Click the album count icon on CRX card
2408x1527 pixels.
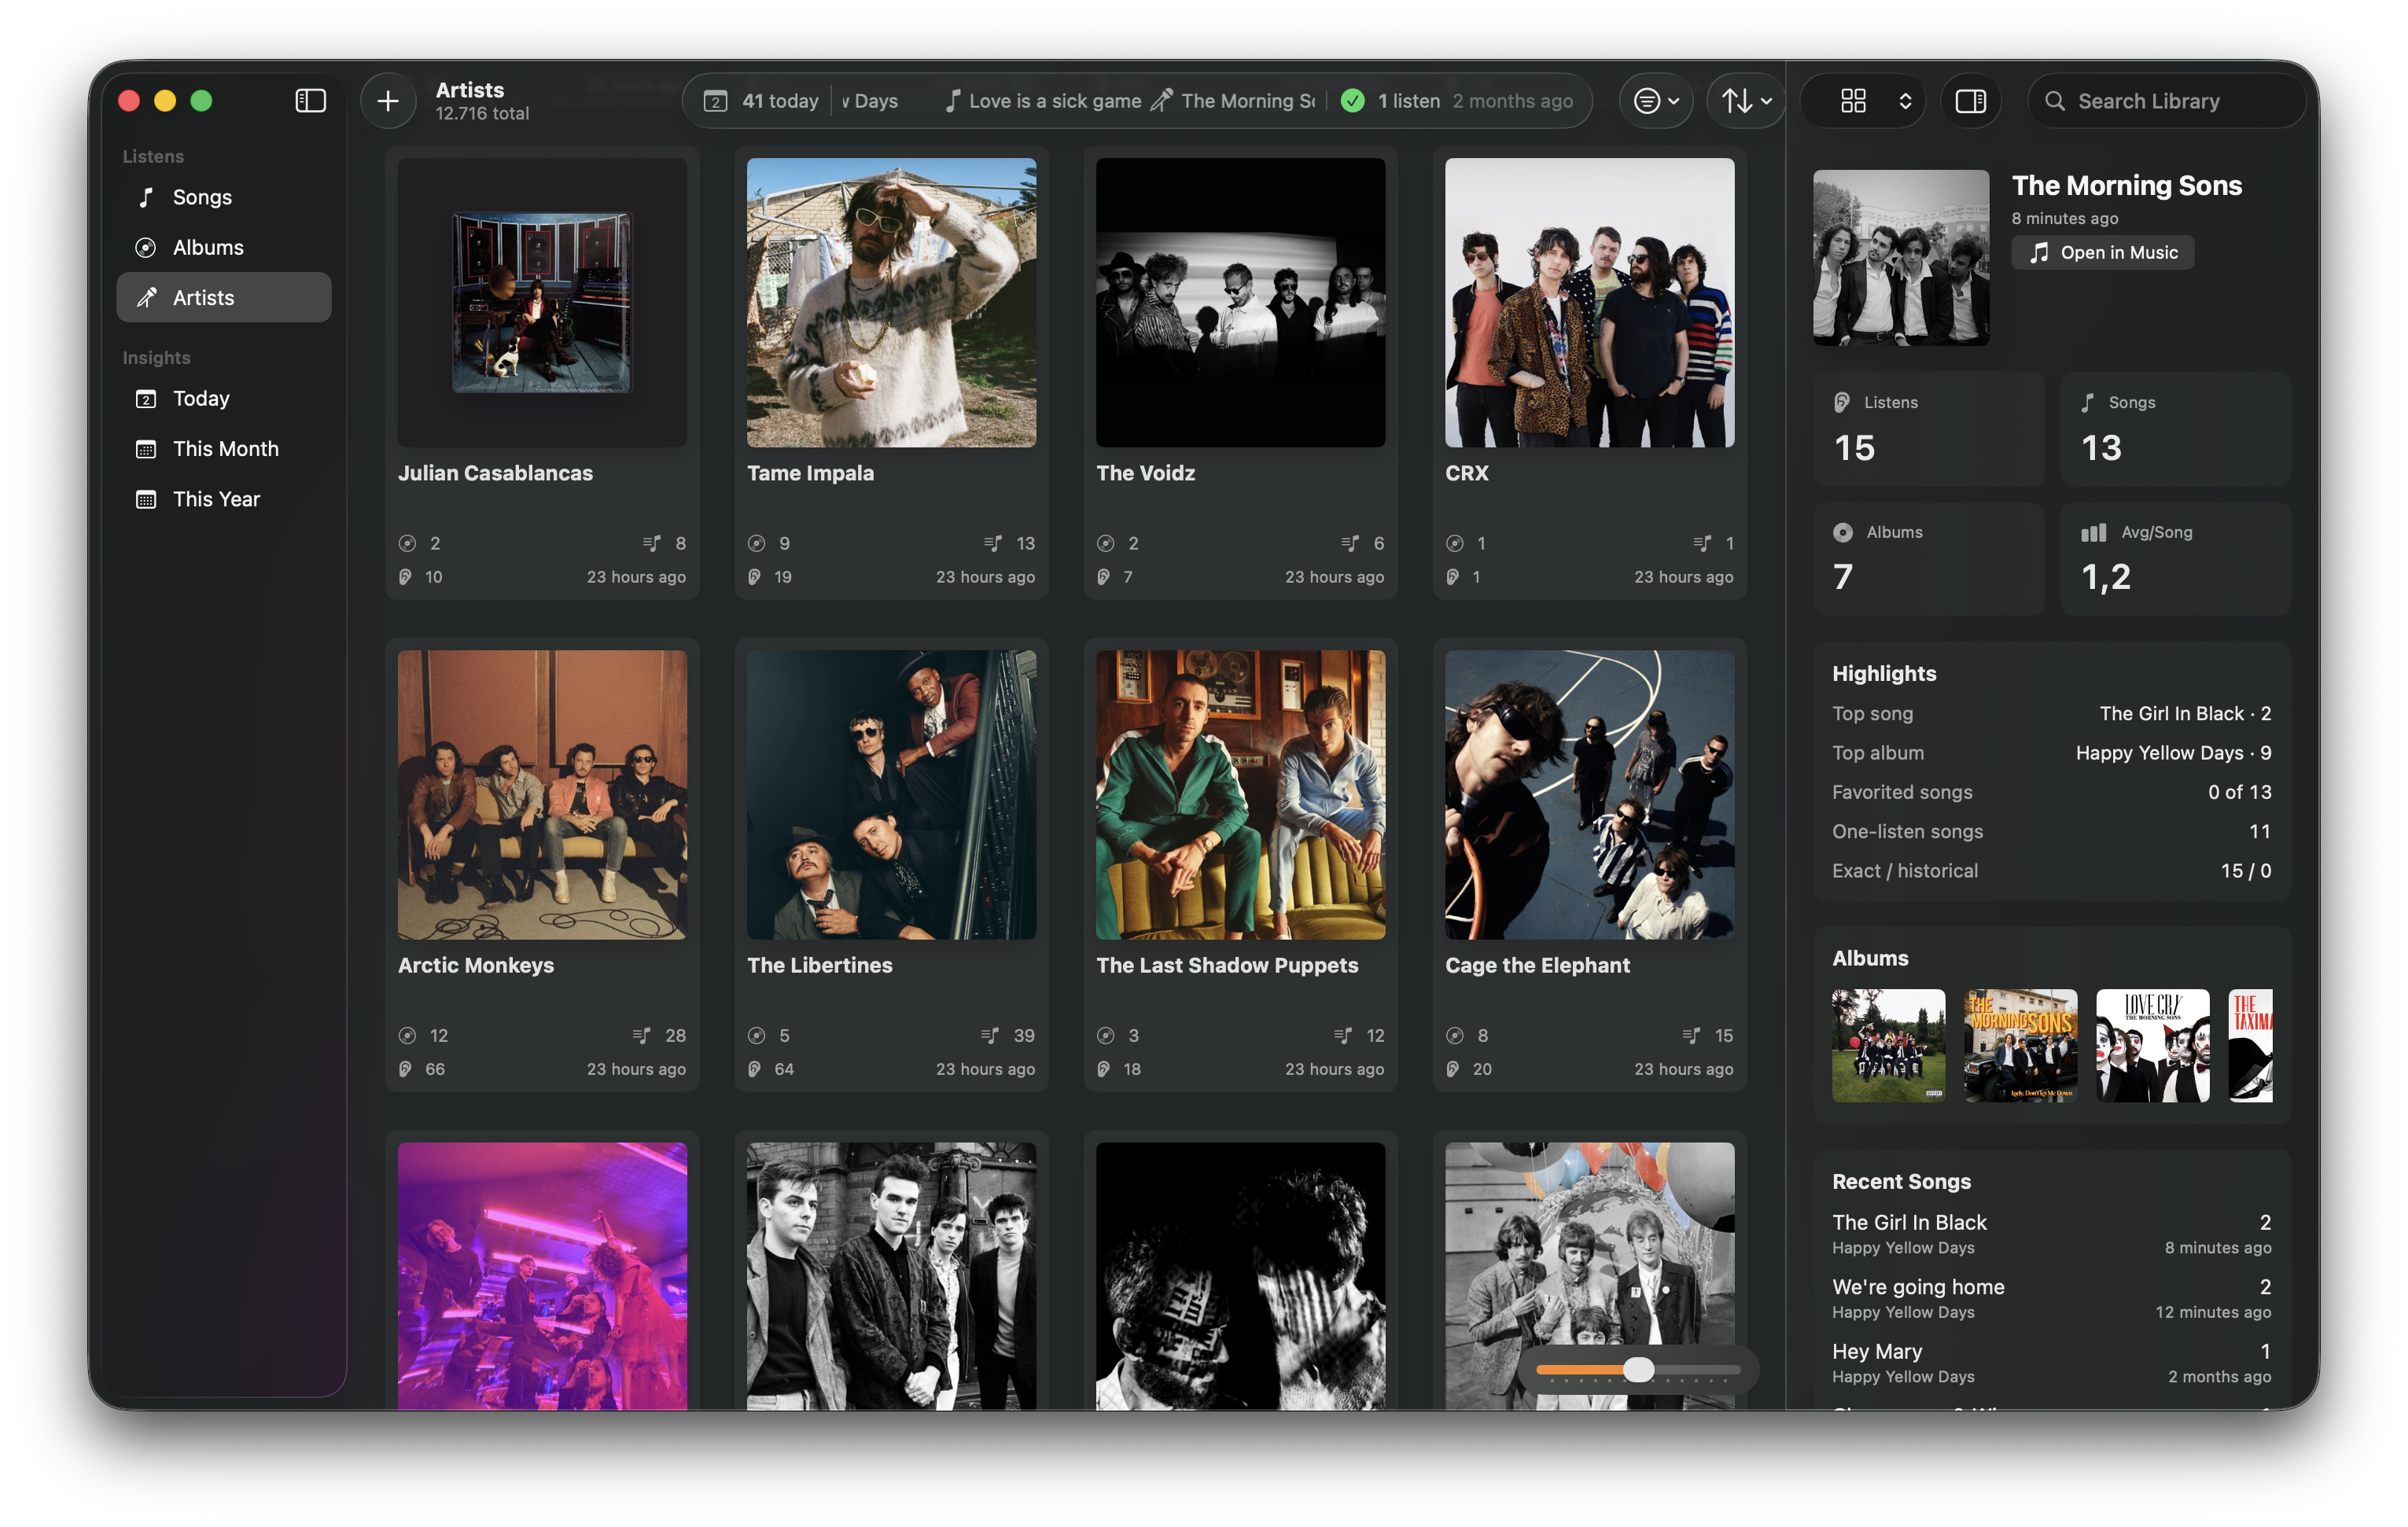[1454, 543]
